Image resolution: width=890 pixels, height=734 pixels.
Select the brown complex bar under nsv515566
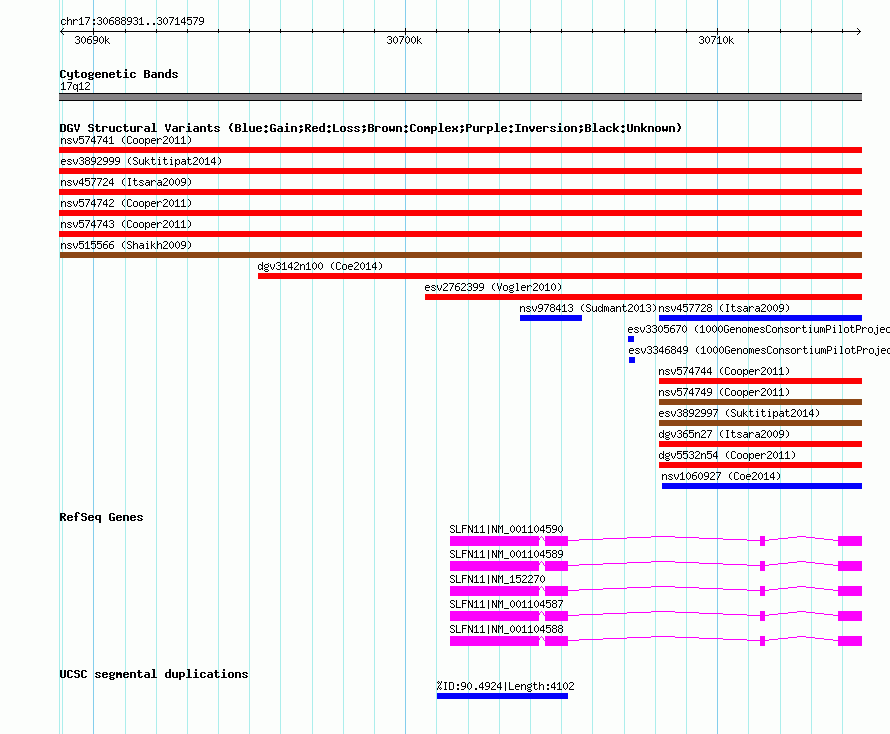click(x=460, y=255)
